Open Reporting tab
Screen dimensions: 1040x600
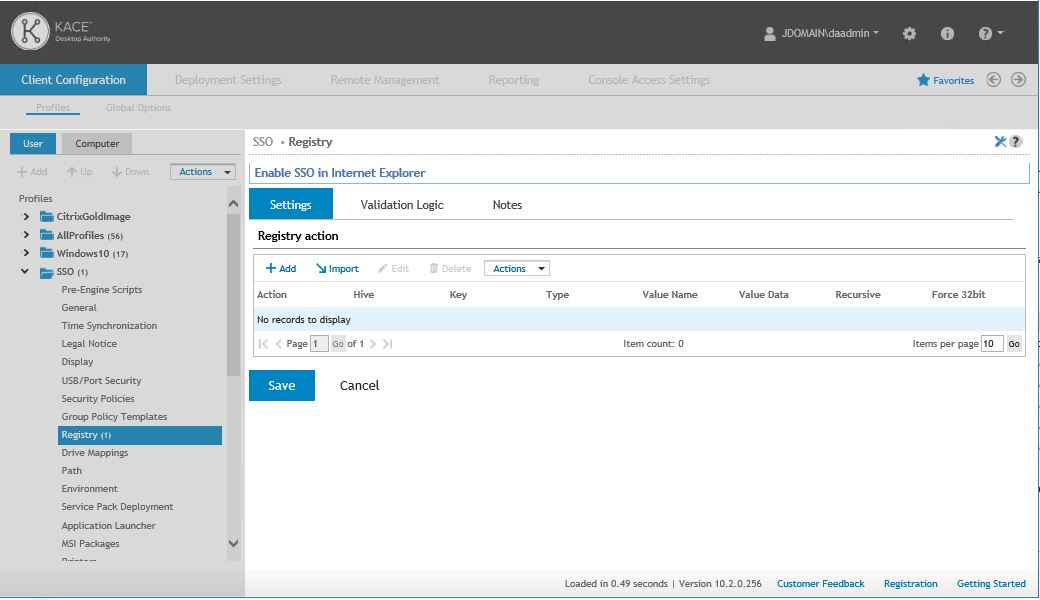(514, 80)
